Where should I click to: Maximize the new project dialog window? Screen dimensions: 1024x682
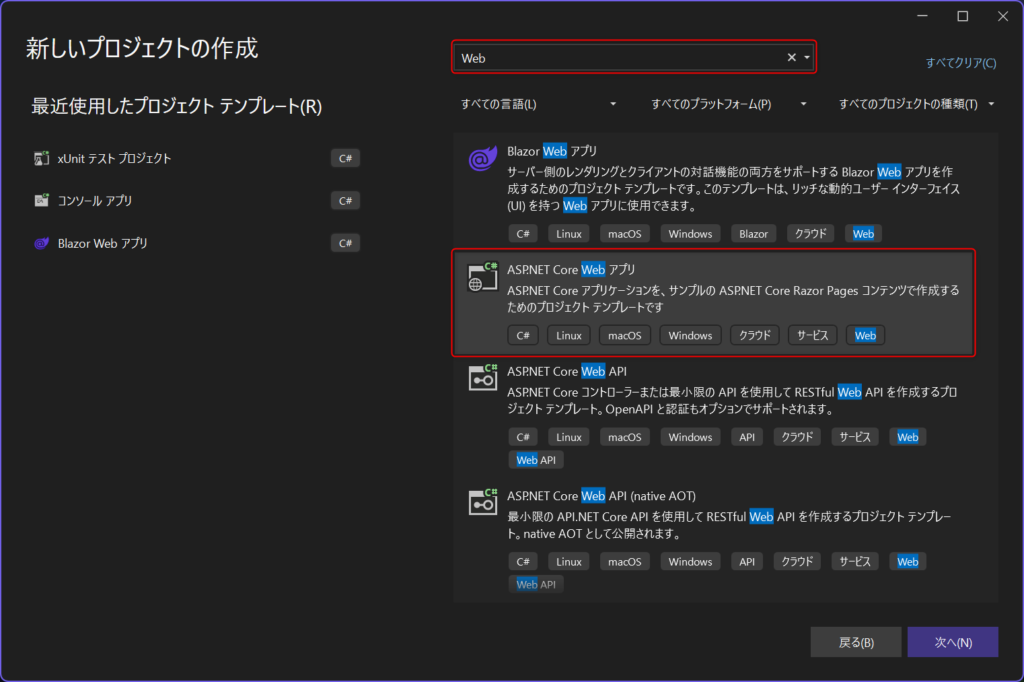click(963, 16)
